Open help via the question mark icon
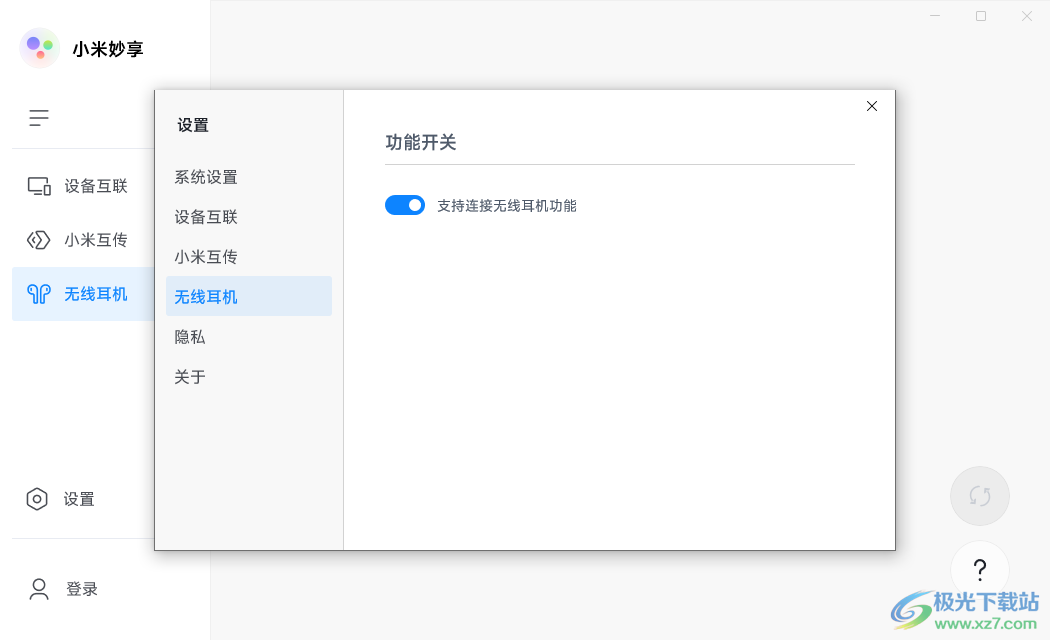This screenshot has width=1050, height=640. pyautogui.click(x=980, y=569)
